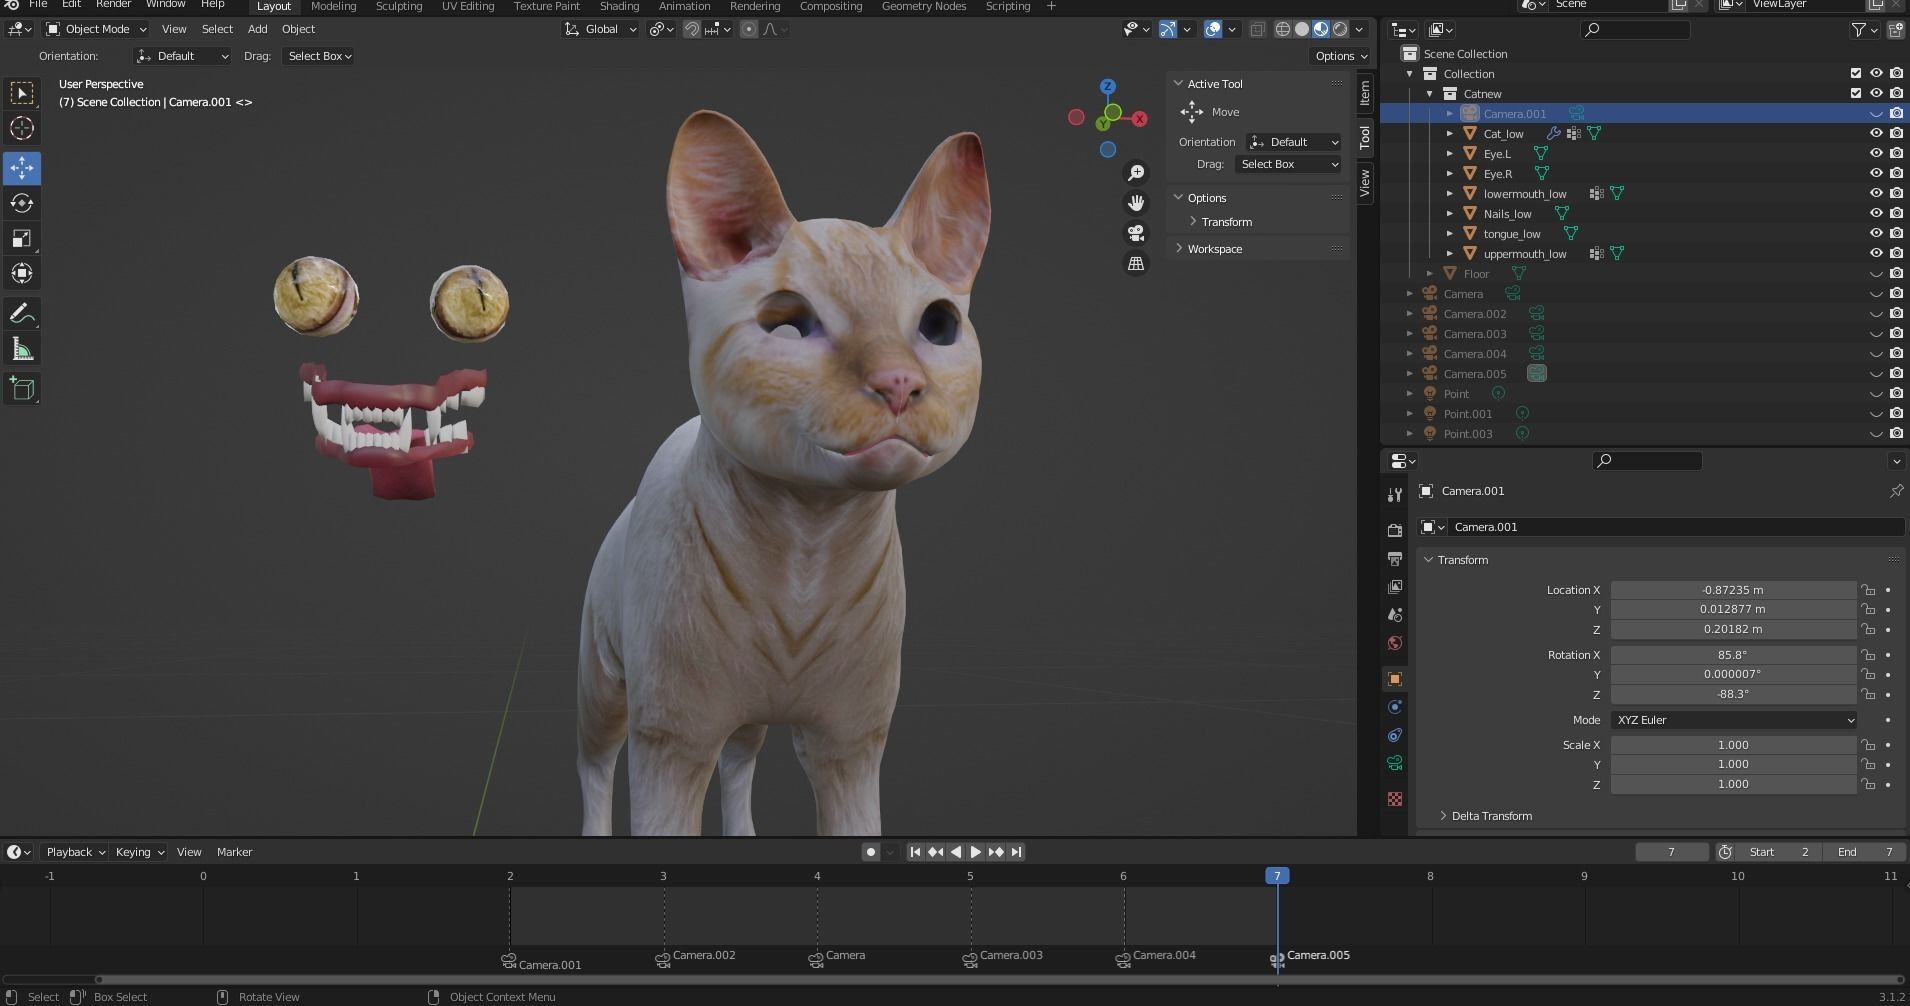Screen dimensions: 1910x1006
Task: Select the Select Box tool
Action: click(x=22, y=93)
